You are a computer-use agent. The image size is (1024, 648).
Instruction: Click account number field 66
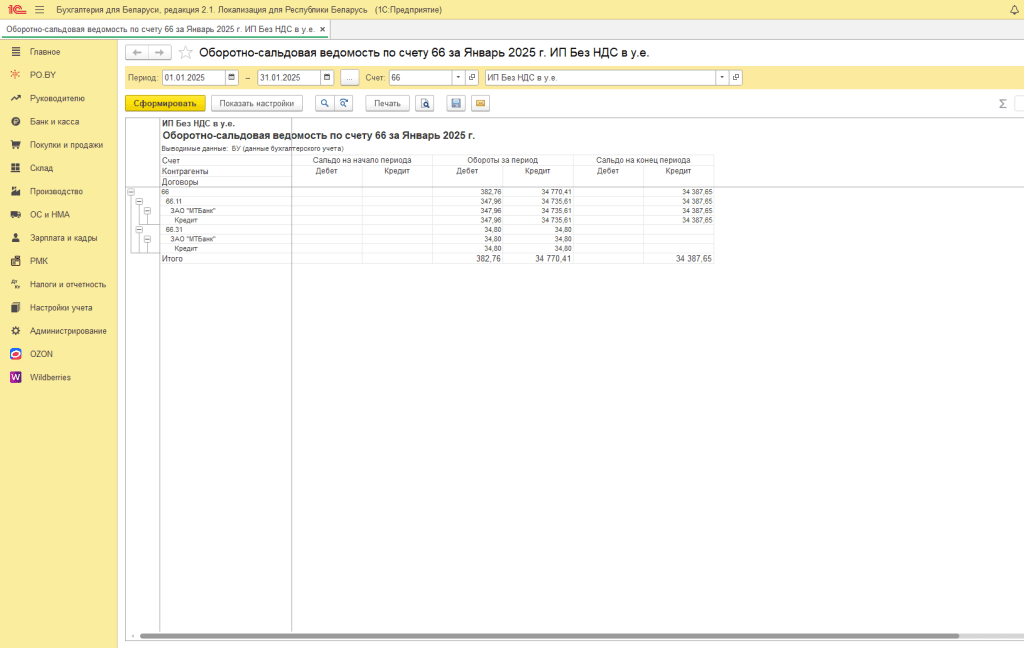tap(421, 77)
